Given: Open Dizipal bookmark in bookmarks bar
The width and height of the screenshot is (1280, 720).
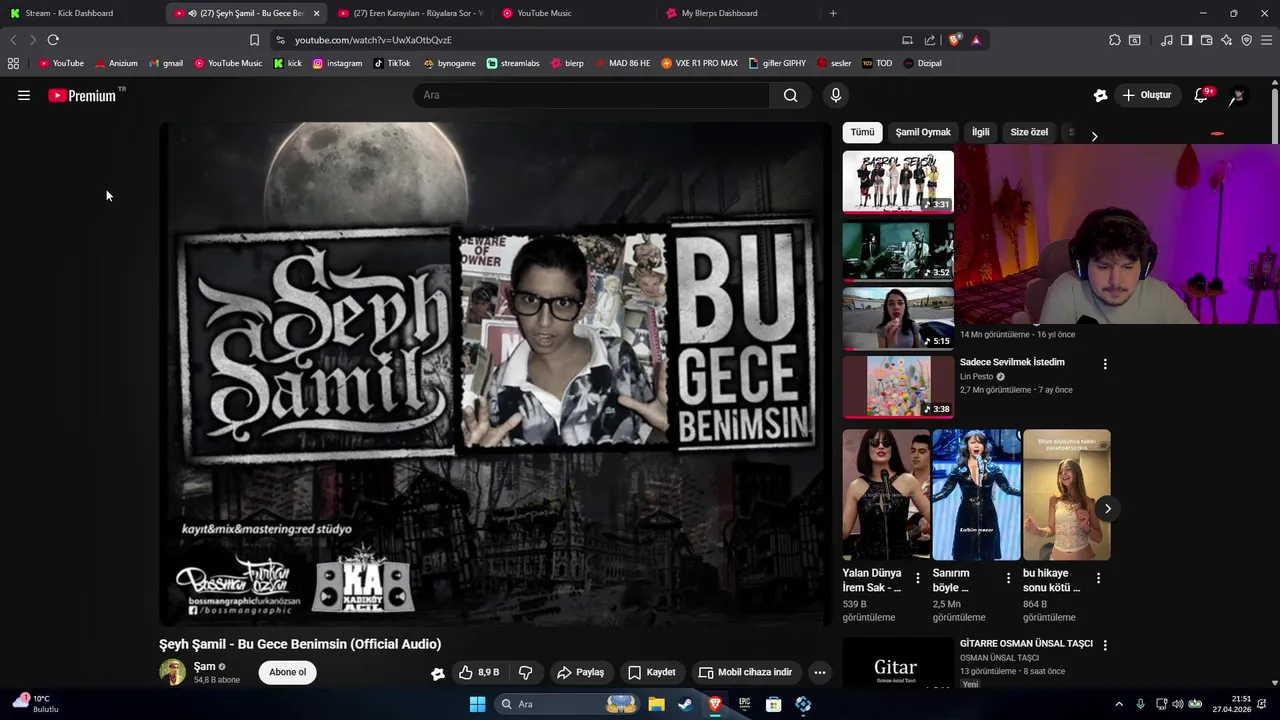Looking at the screenshot, I should tap(922, 63).
